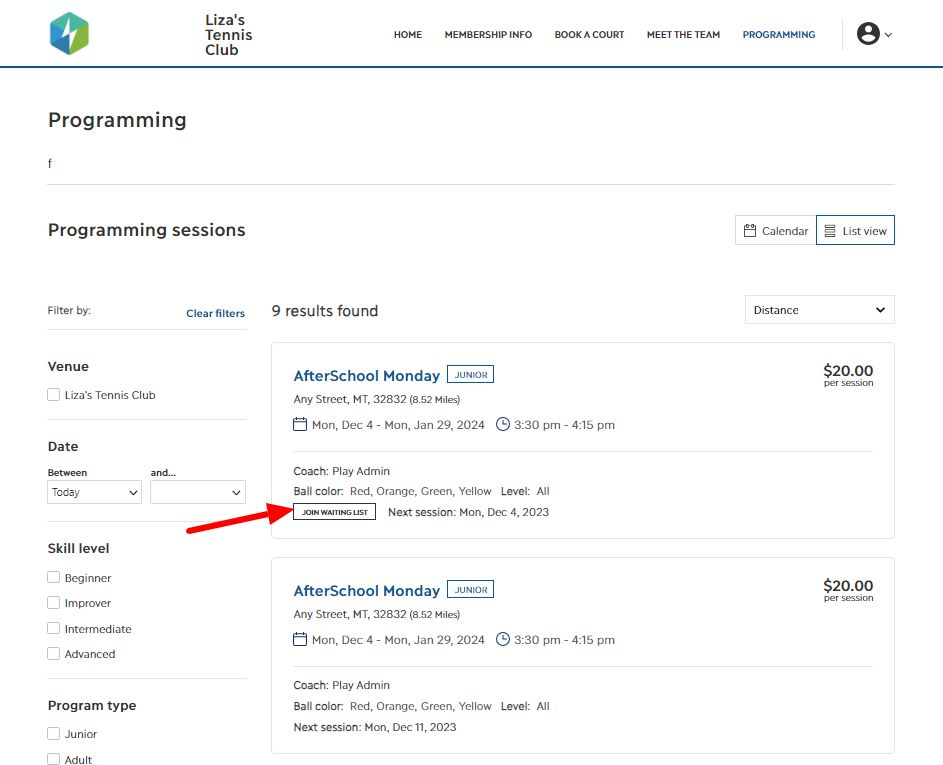Check the Beginner skill level filter
This screenshot has width=943, height=765.
(53, 577)
